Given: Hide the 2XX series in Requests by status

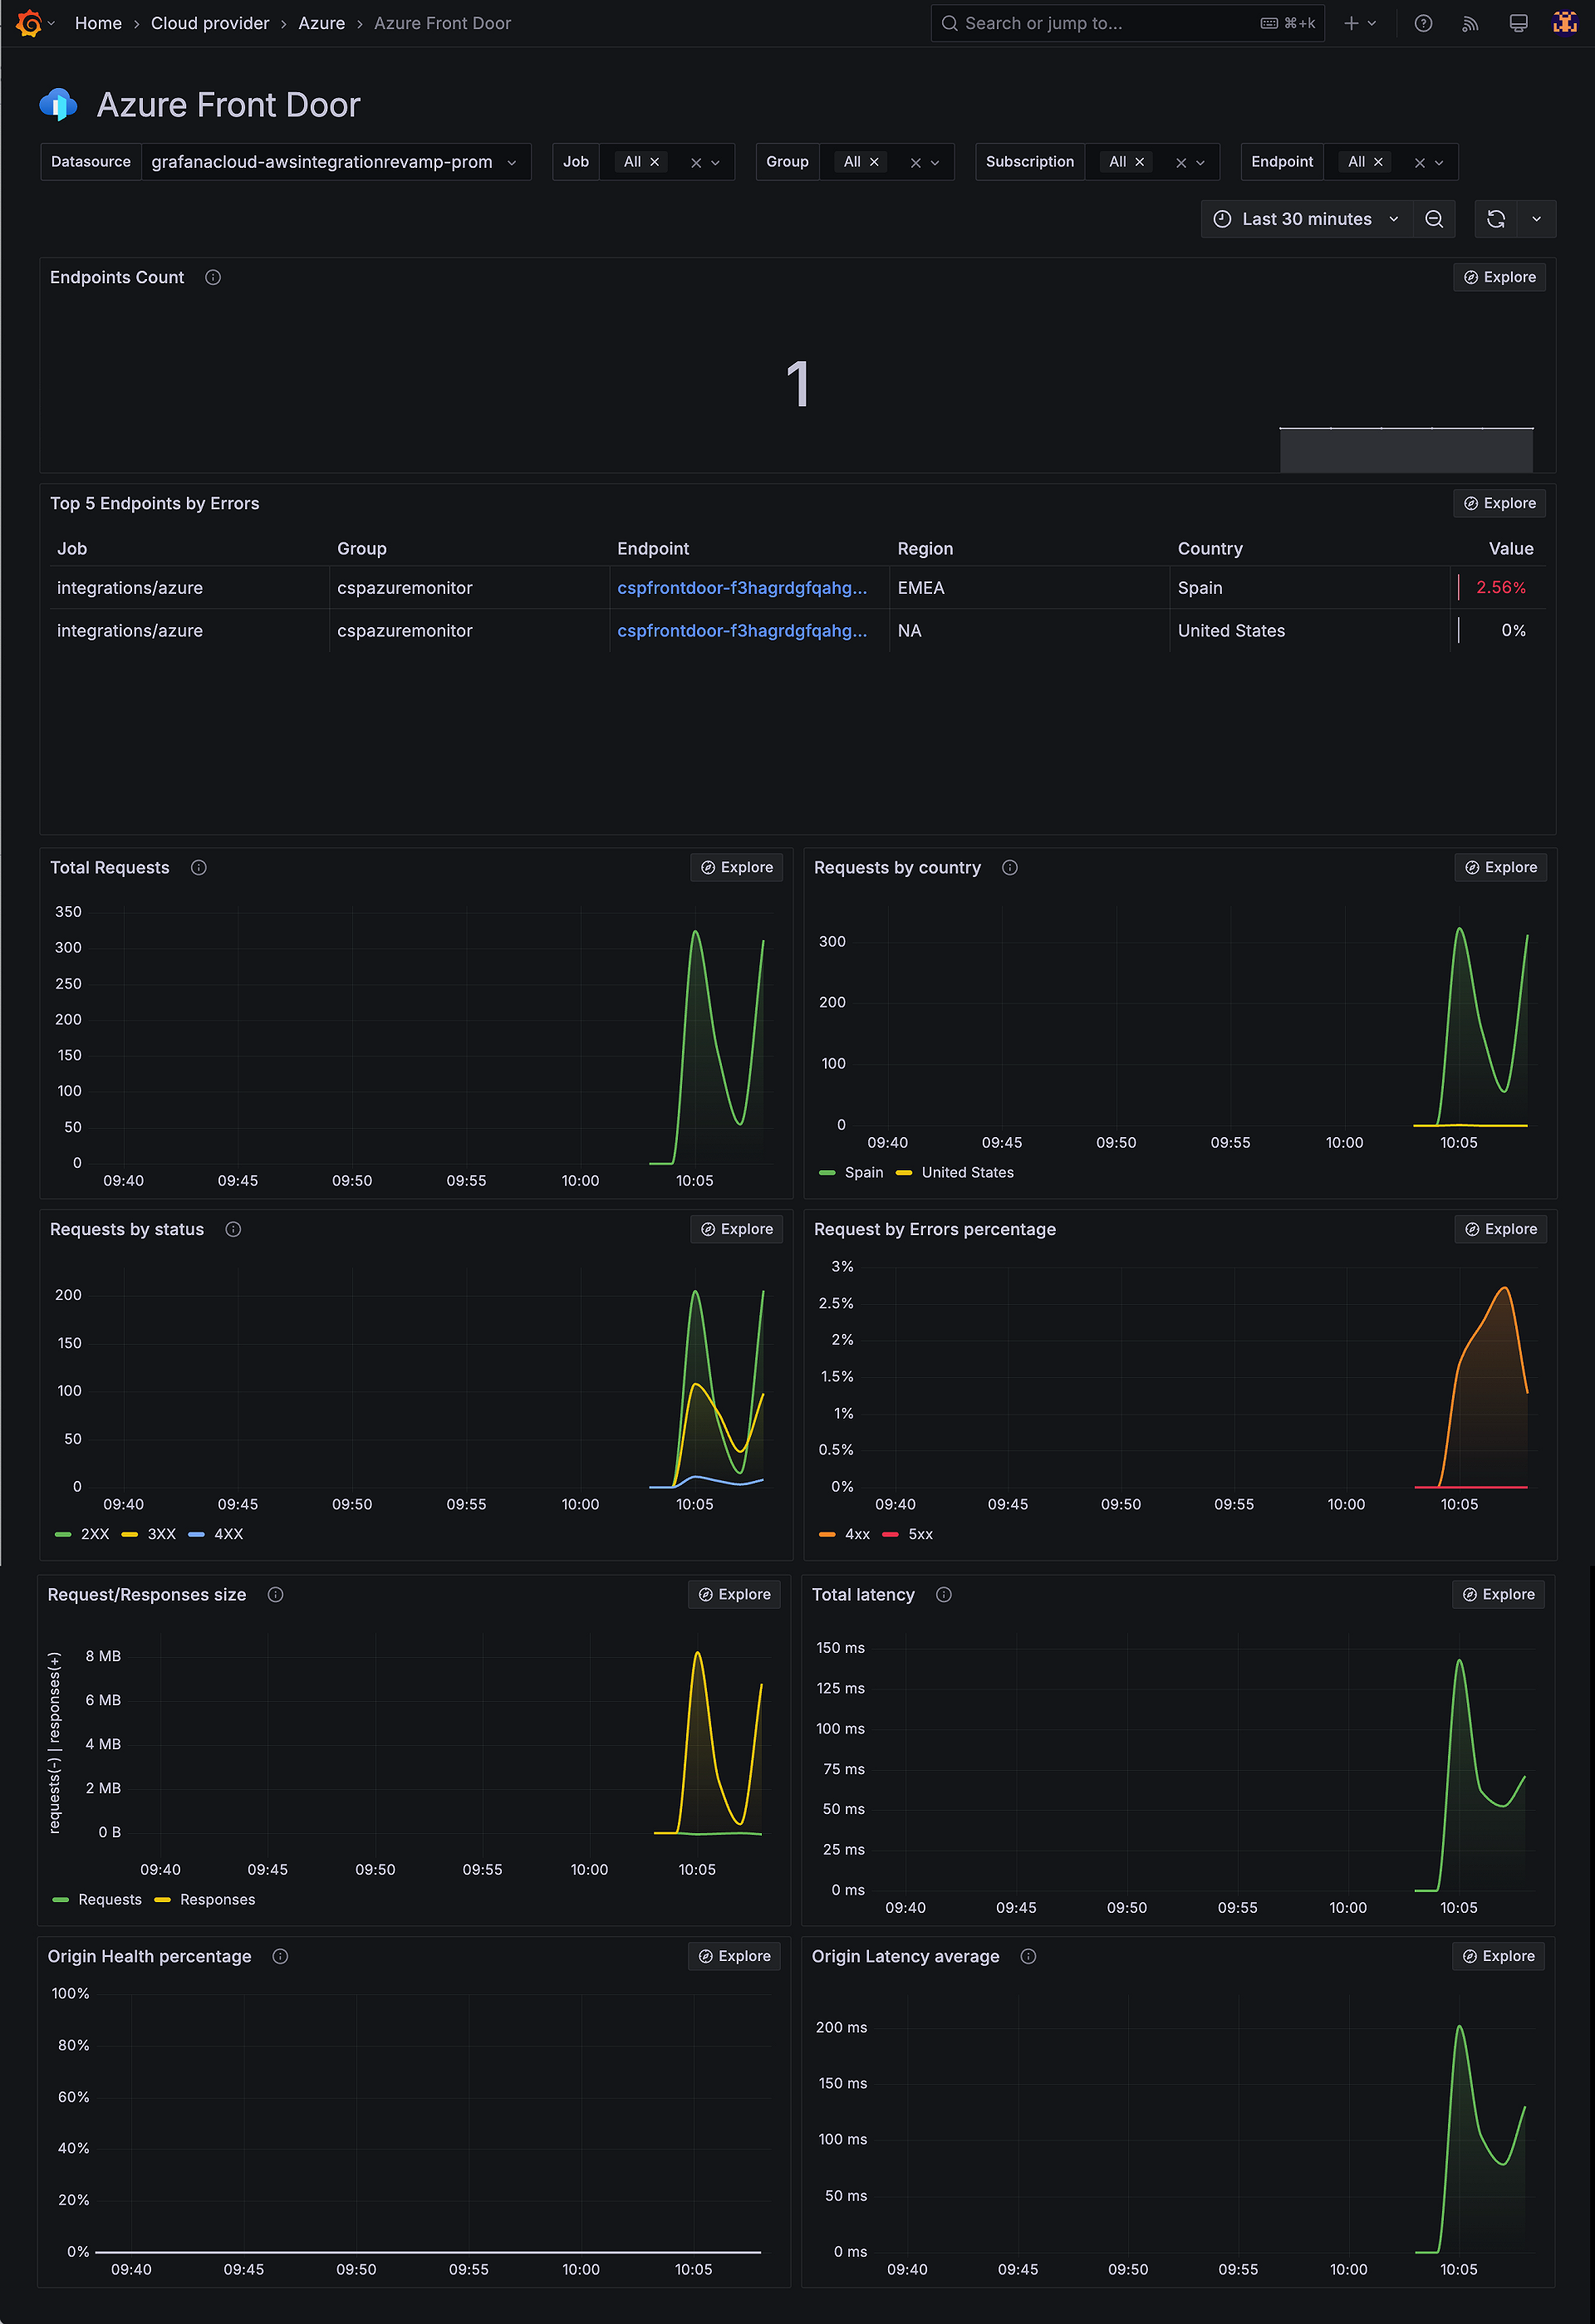Looking at the screenshot, I should (x=95, y=1533).
